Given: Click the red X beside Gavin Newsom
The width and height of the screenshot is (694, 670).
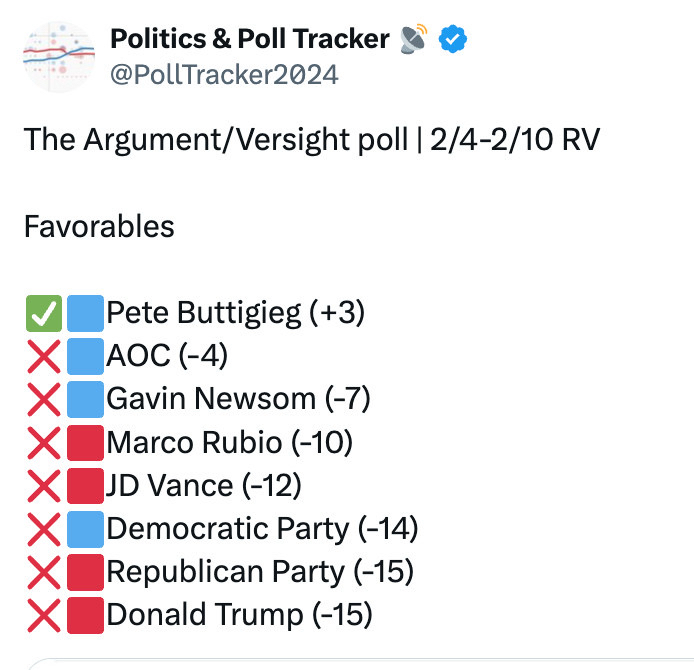Looking at the screenshot, I should (43, 400).
